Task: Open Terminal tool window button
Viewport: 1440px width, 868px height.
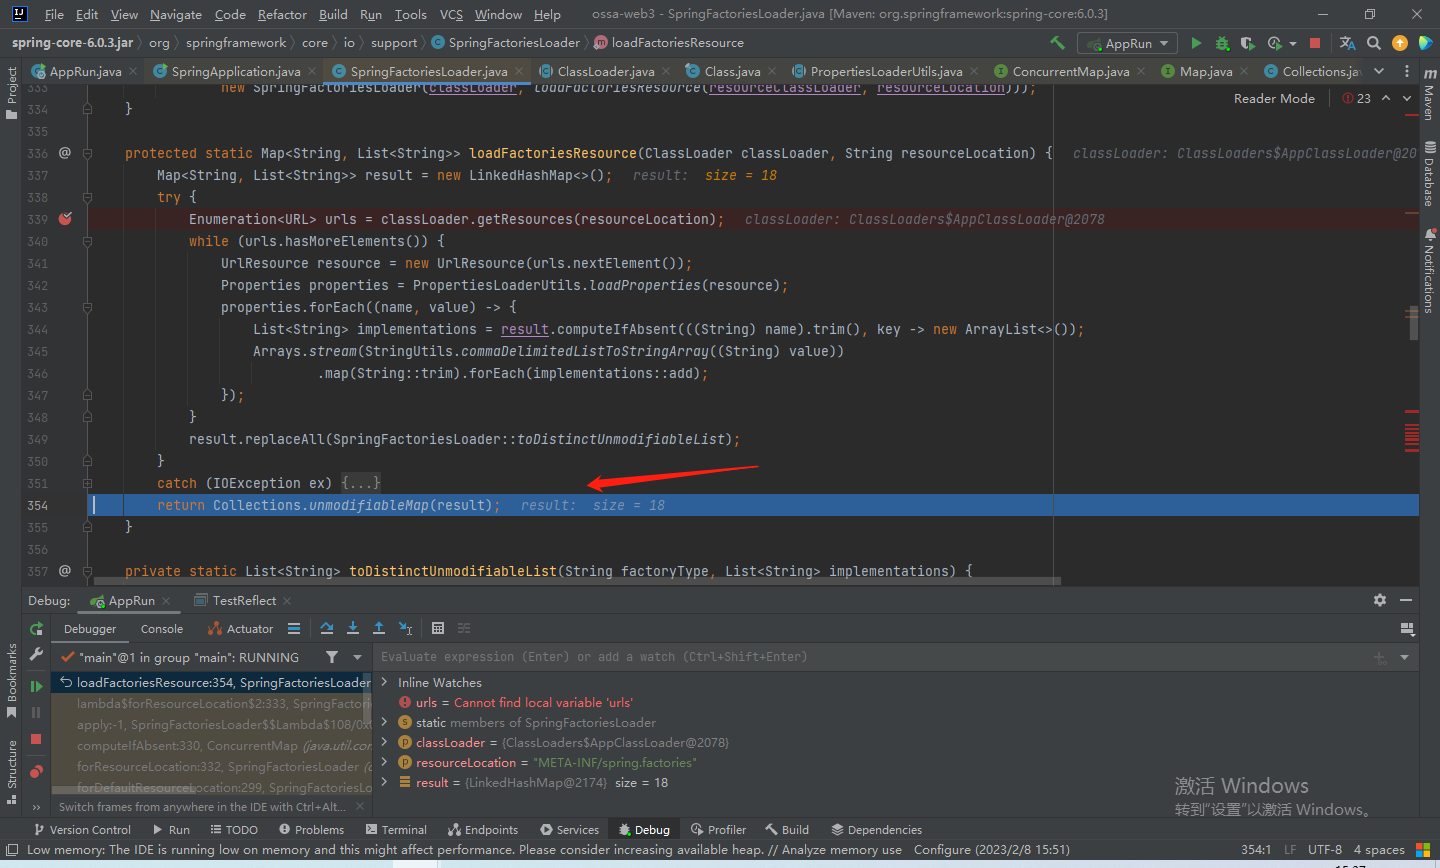Action: [x=396, y=829]
